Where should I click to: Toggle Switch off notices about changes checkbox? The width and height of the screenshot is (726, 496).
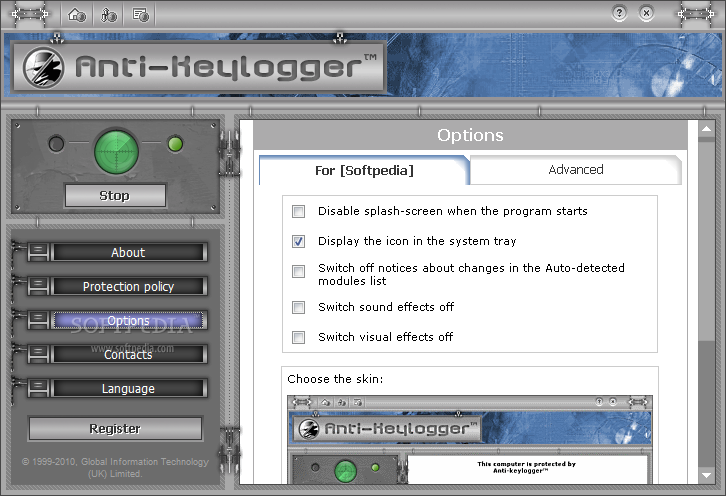tap(299, 271)
